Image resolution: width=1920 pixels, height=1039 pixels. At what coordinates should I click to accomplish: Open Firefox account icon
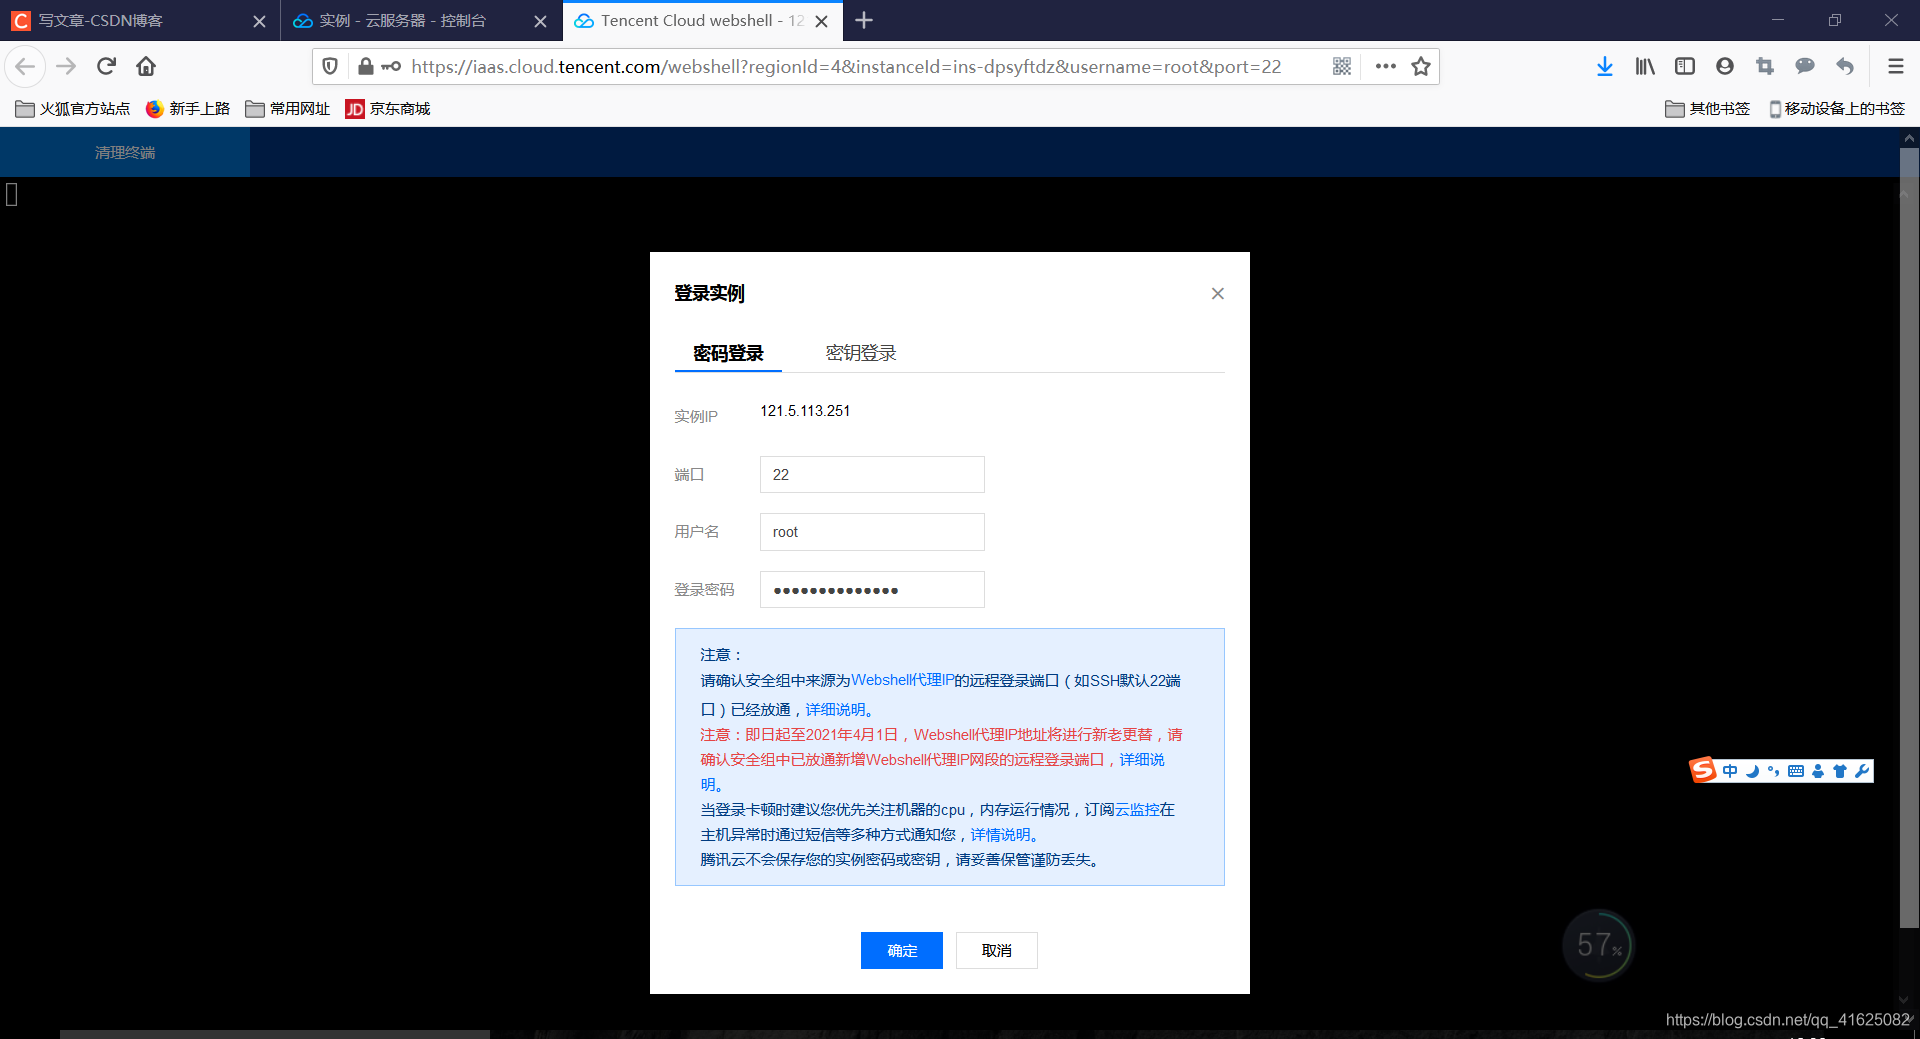point(1725,66)
